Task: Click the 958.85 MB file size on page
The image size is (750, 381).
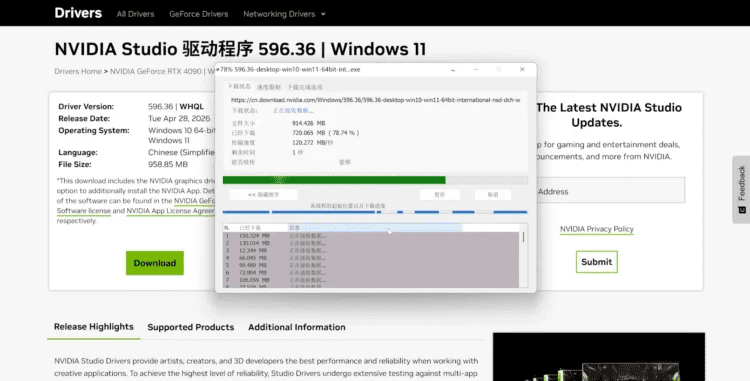Action: pos(168,164)
